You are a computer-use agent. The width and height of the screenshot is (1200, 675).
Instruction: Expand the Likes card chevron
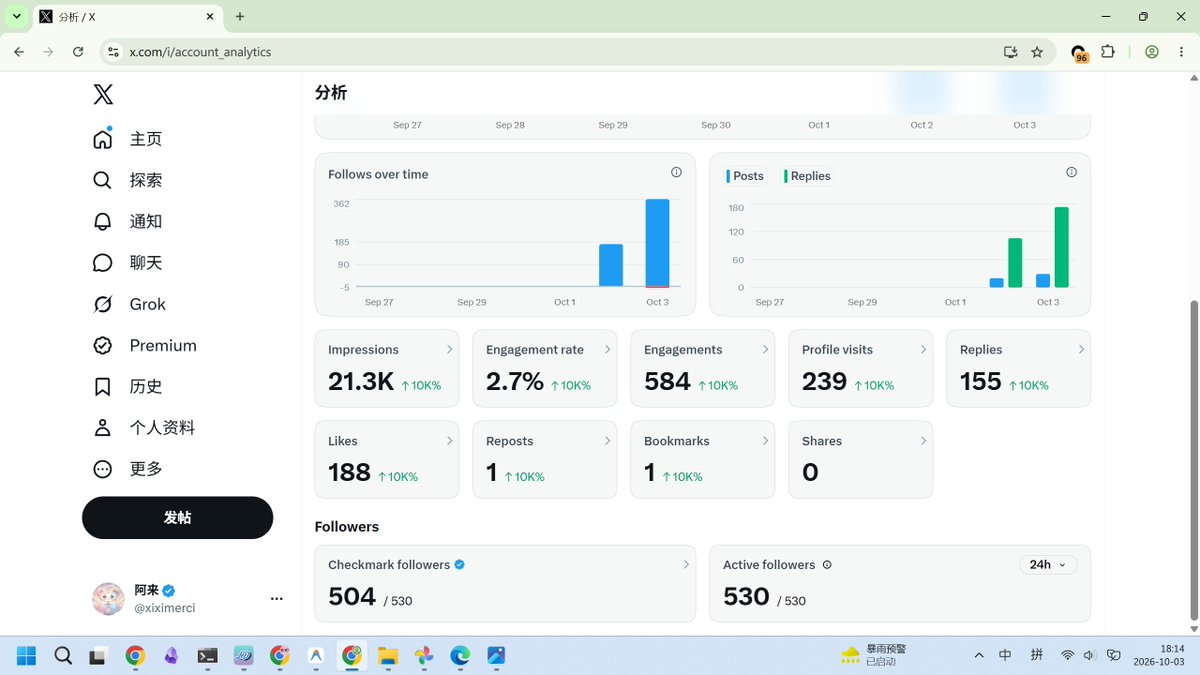[x=450, y=440]
